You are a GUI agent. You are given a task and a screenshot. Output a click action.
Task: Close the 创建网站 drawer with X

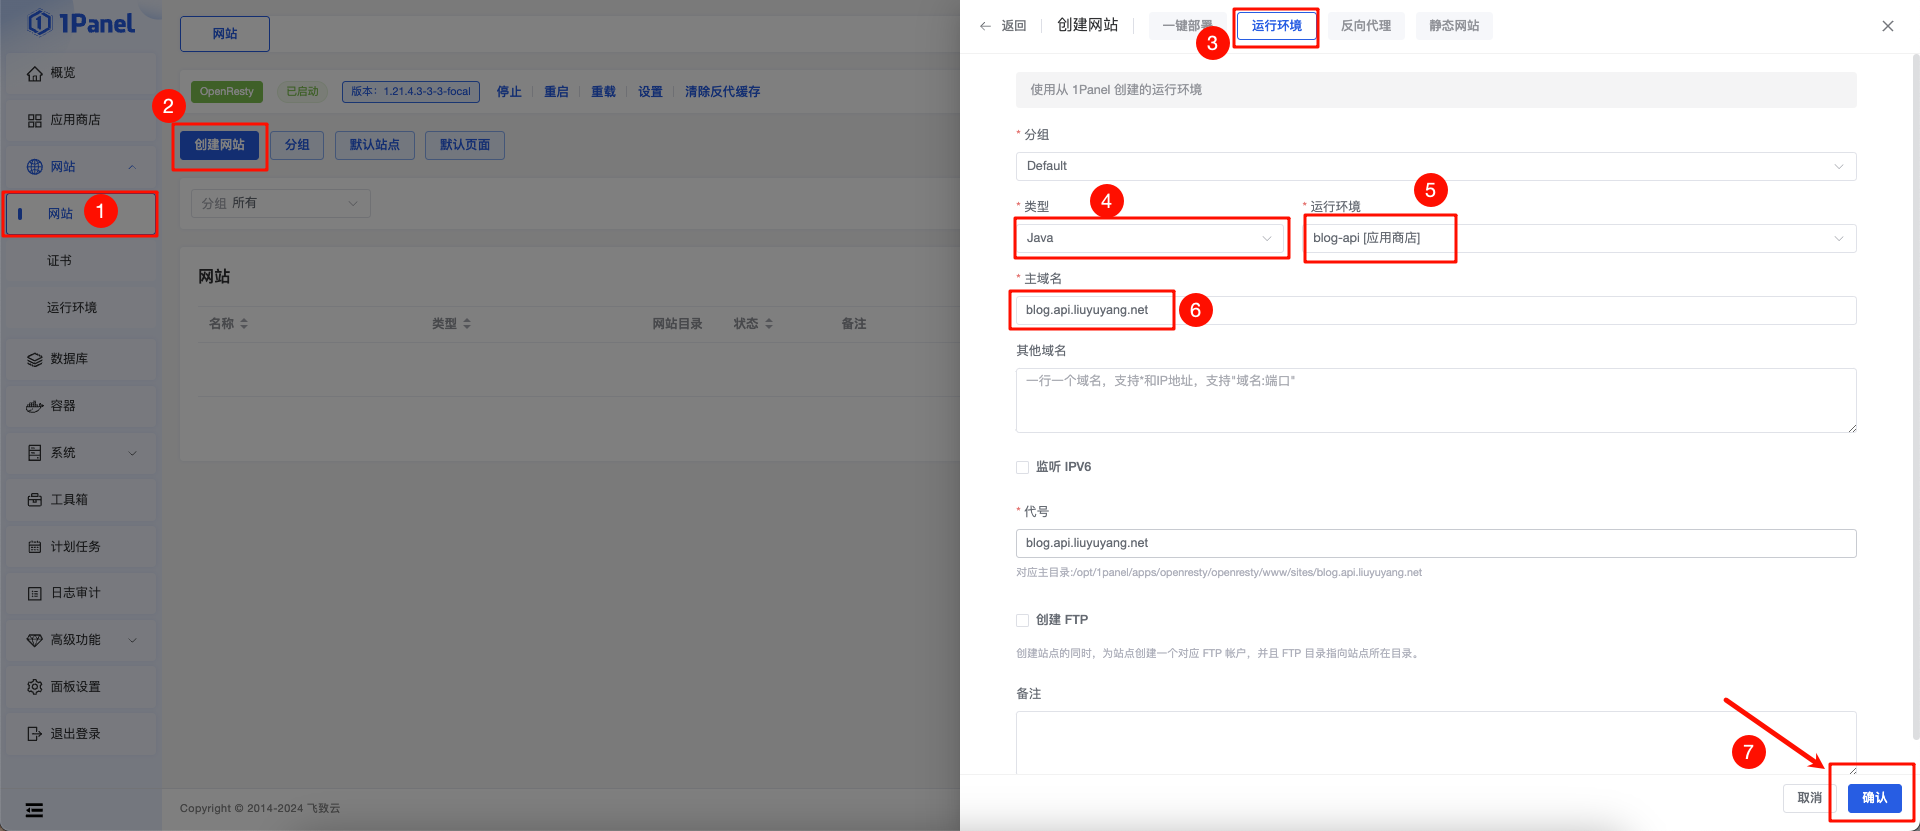coord(1888,26)
